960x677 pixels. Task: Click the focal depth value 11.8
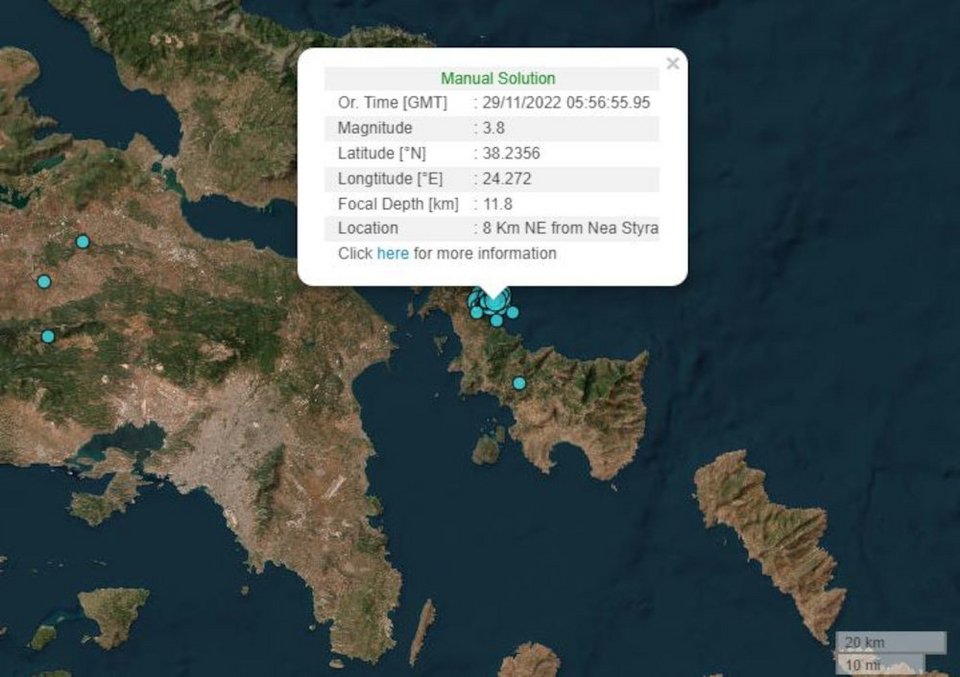pos(497,204)
